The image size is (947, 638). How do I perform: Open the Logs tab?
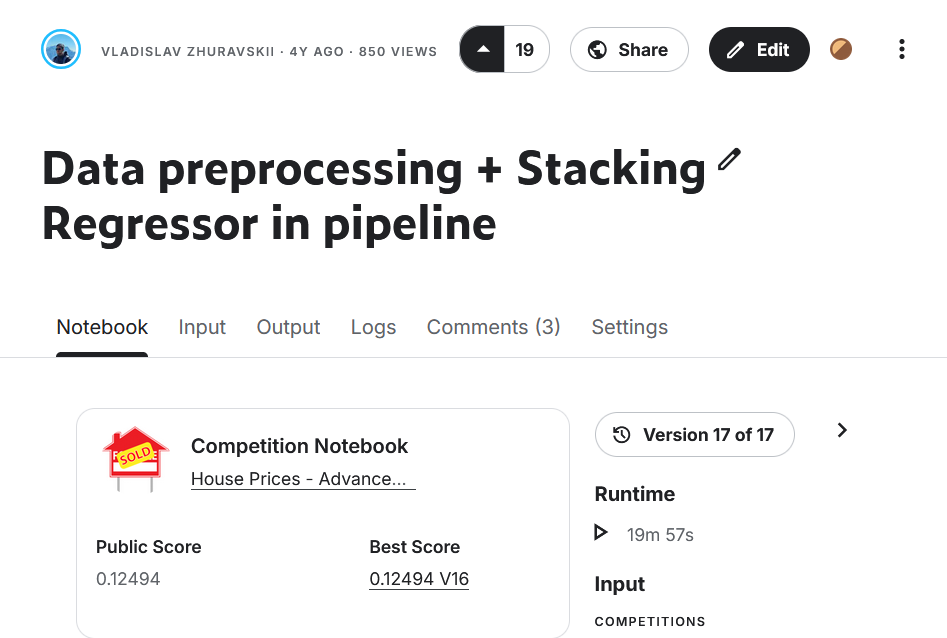373,327
